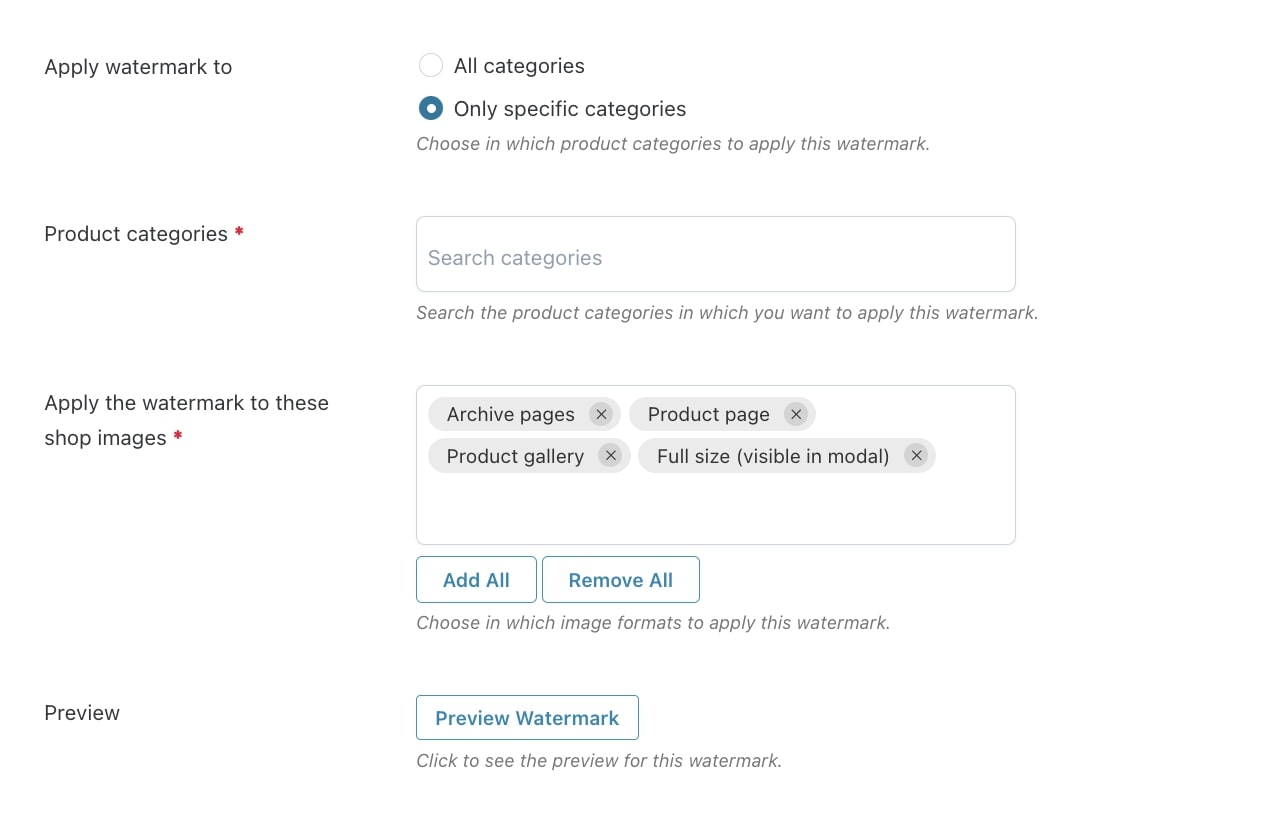The image size is (1264, 826).
Task: Click the Product page tag label
Action: (709, 414)
